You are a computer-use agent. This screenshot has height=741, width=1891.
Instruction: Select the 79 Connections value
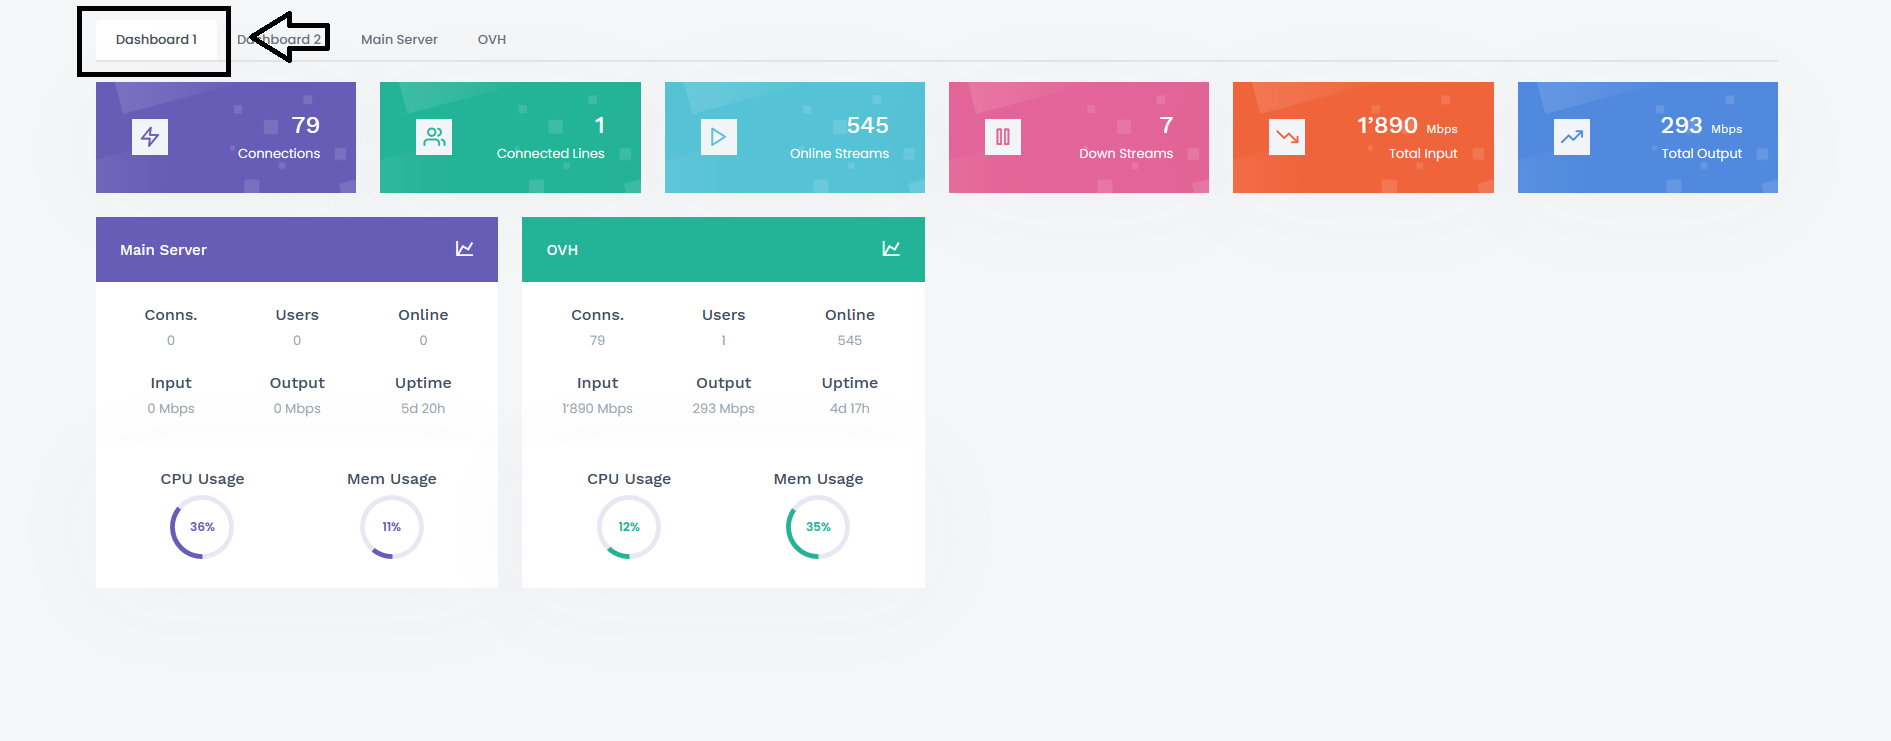click(x=306, y=125)
